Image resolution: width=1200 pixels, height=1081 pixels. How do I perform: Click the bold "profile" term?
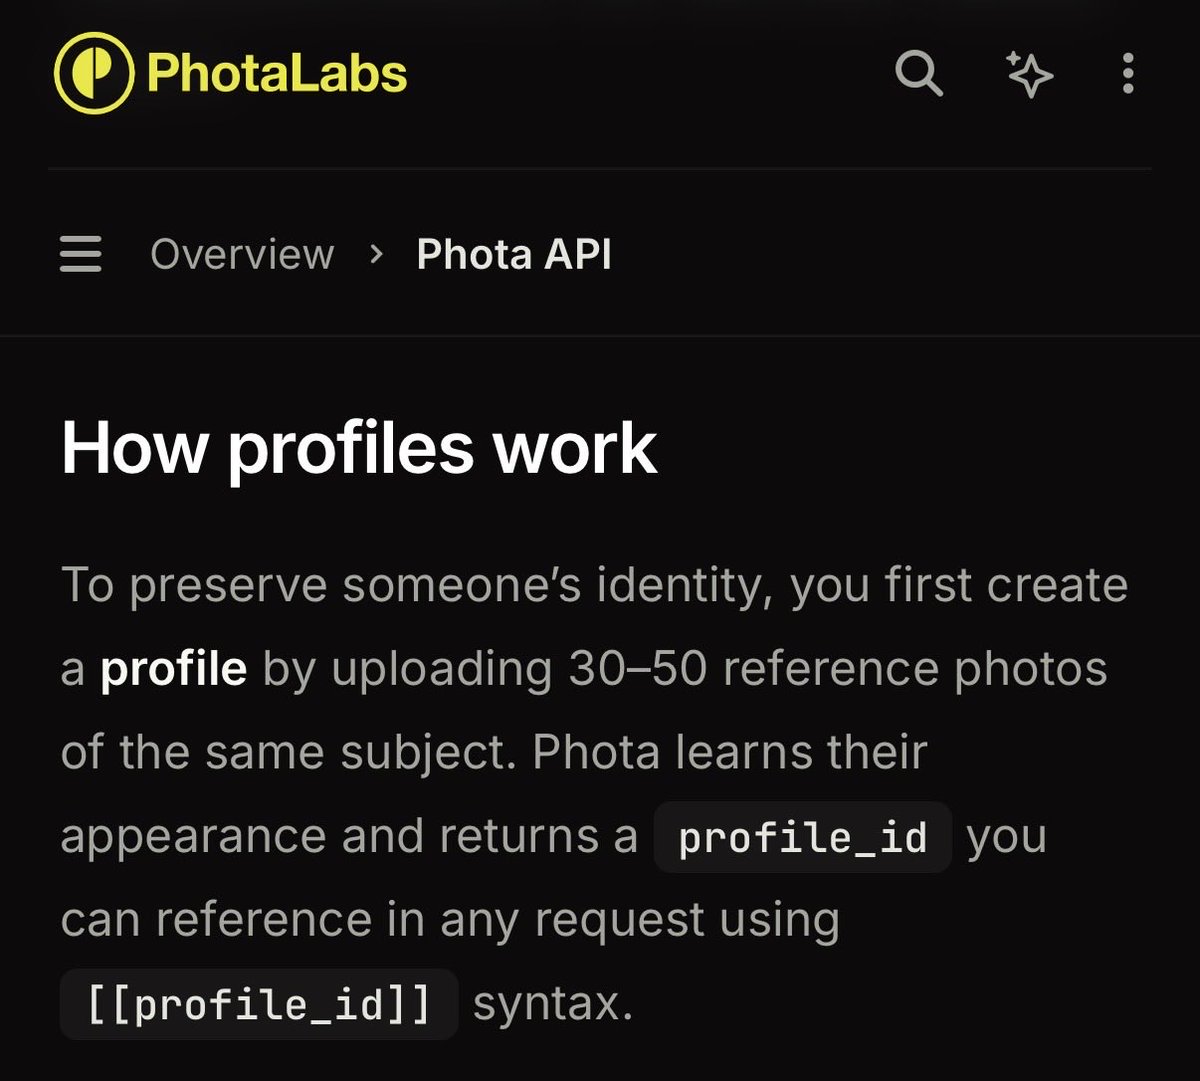[173, 669]
